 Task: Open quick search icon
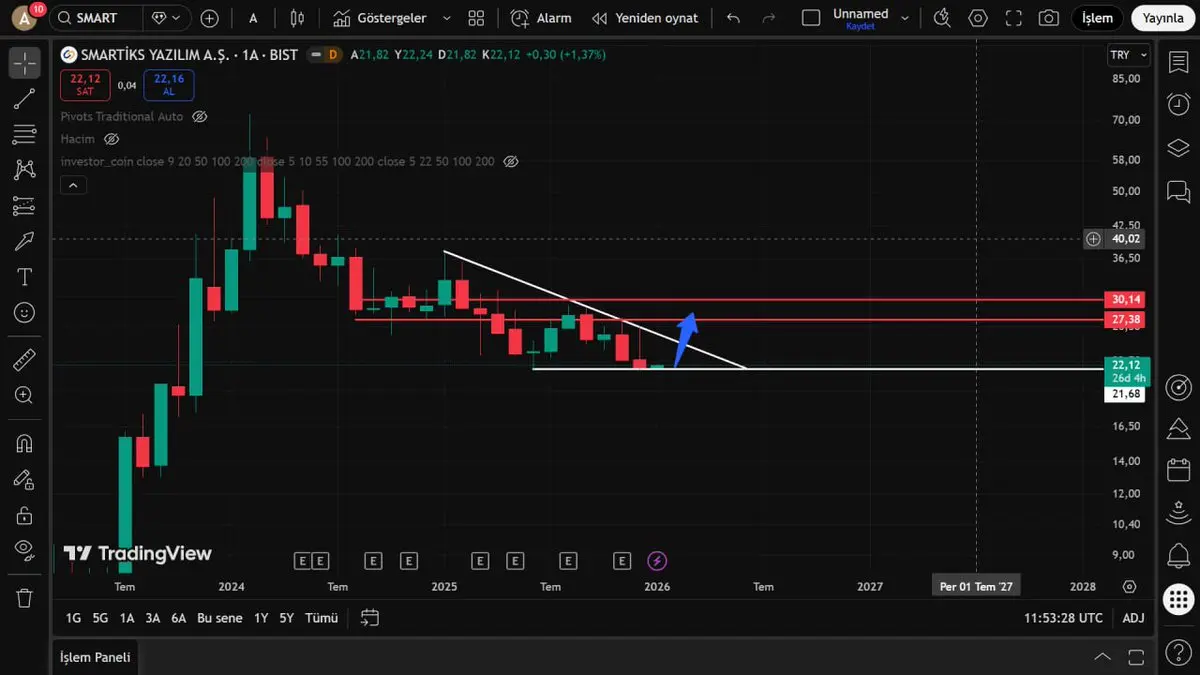tap(942, 18)
